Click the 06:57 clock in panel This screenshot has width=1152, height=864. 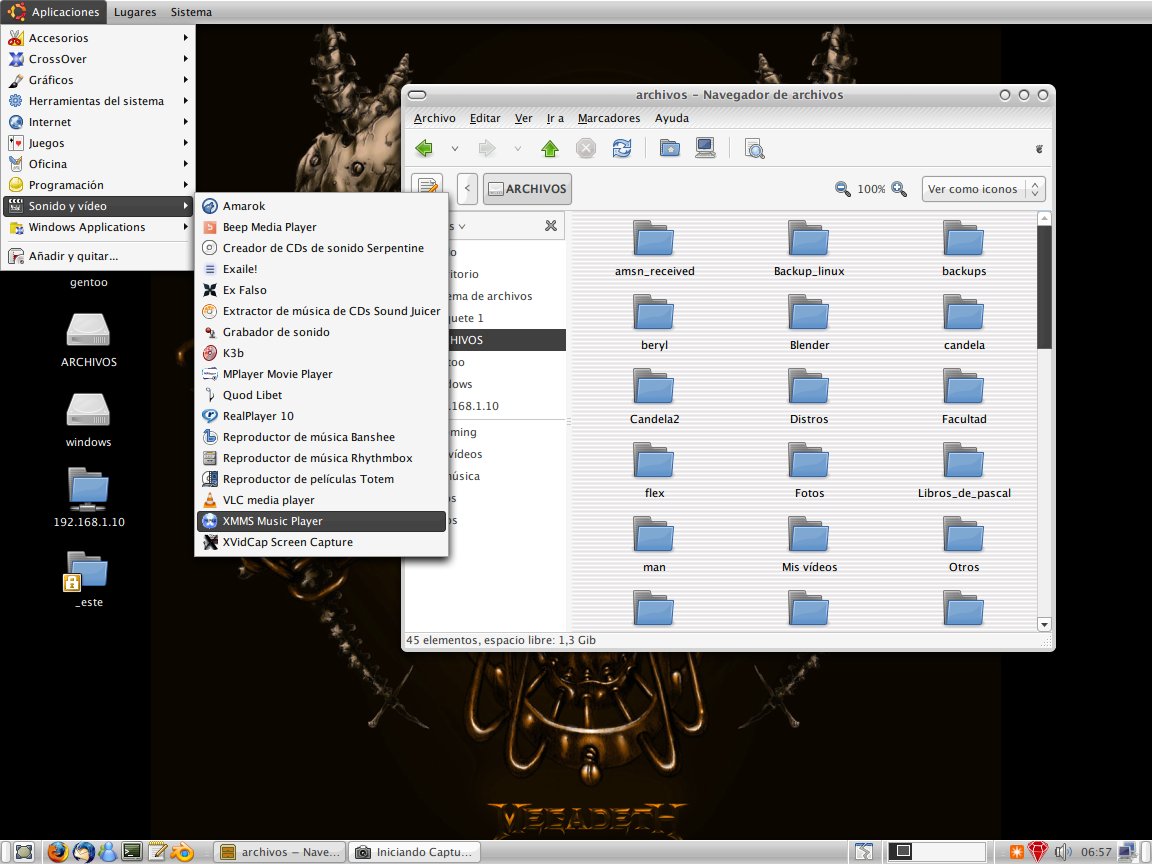click(1095, 852)
